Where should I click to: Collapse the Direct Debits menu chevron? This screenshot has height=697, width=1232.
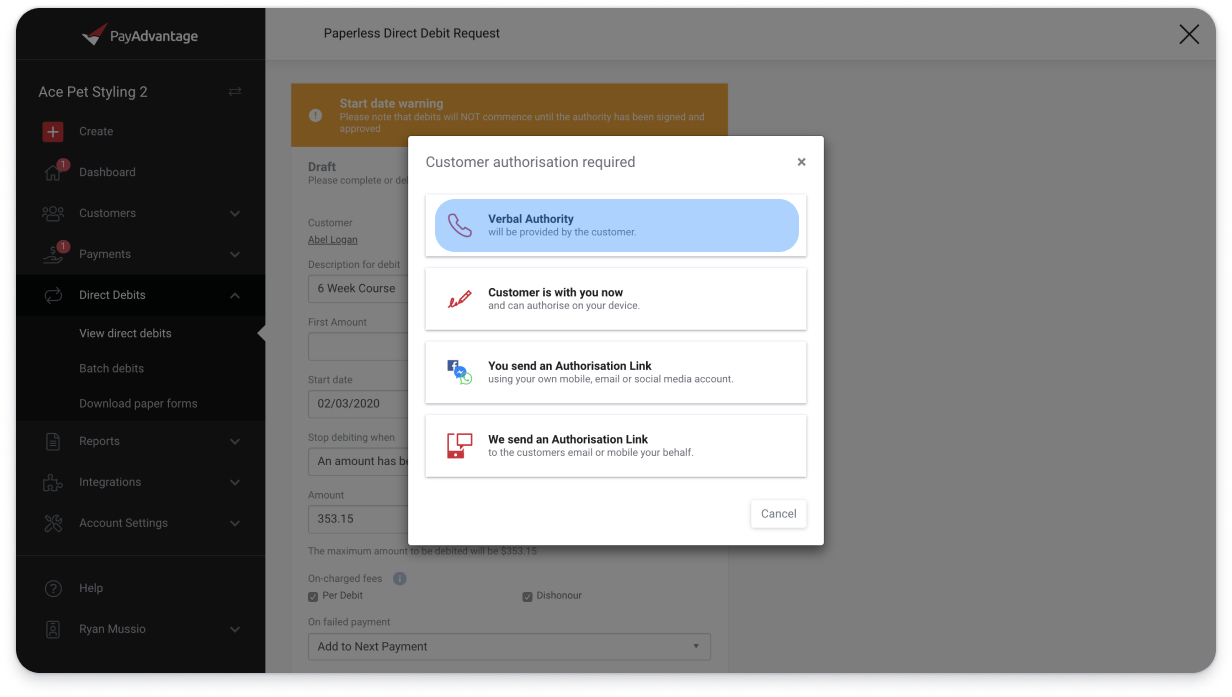(x=235, y=295)
